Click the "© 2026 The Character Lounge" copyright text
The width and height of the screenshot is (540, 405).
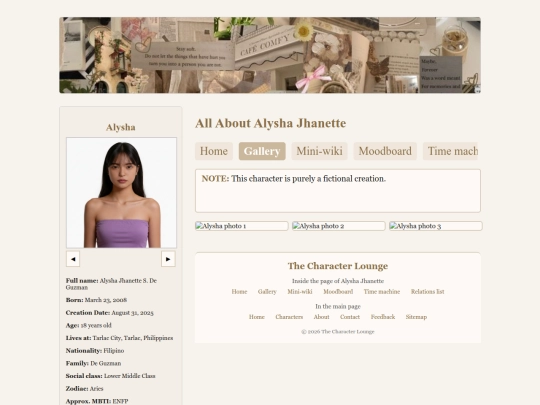tap(338, 332)
